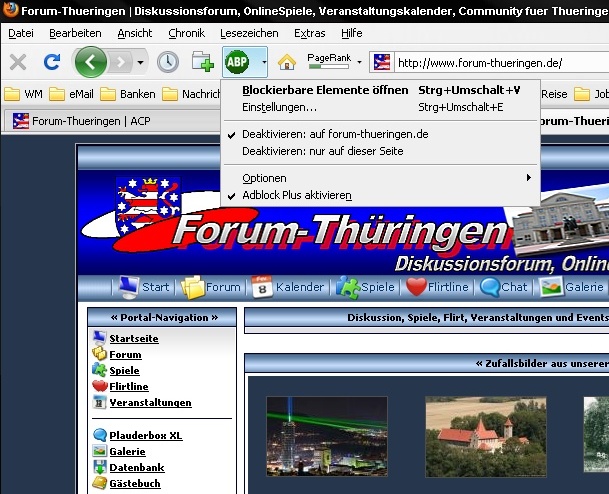Open the history clock icon
This screenshot has height=494, width=609.
click(168, 62)
